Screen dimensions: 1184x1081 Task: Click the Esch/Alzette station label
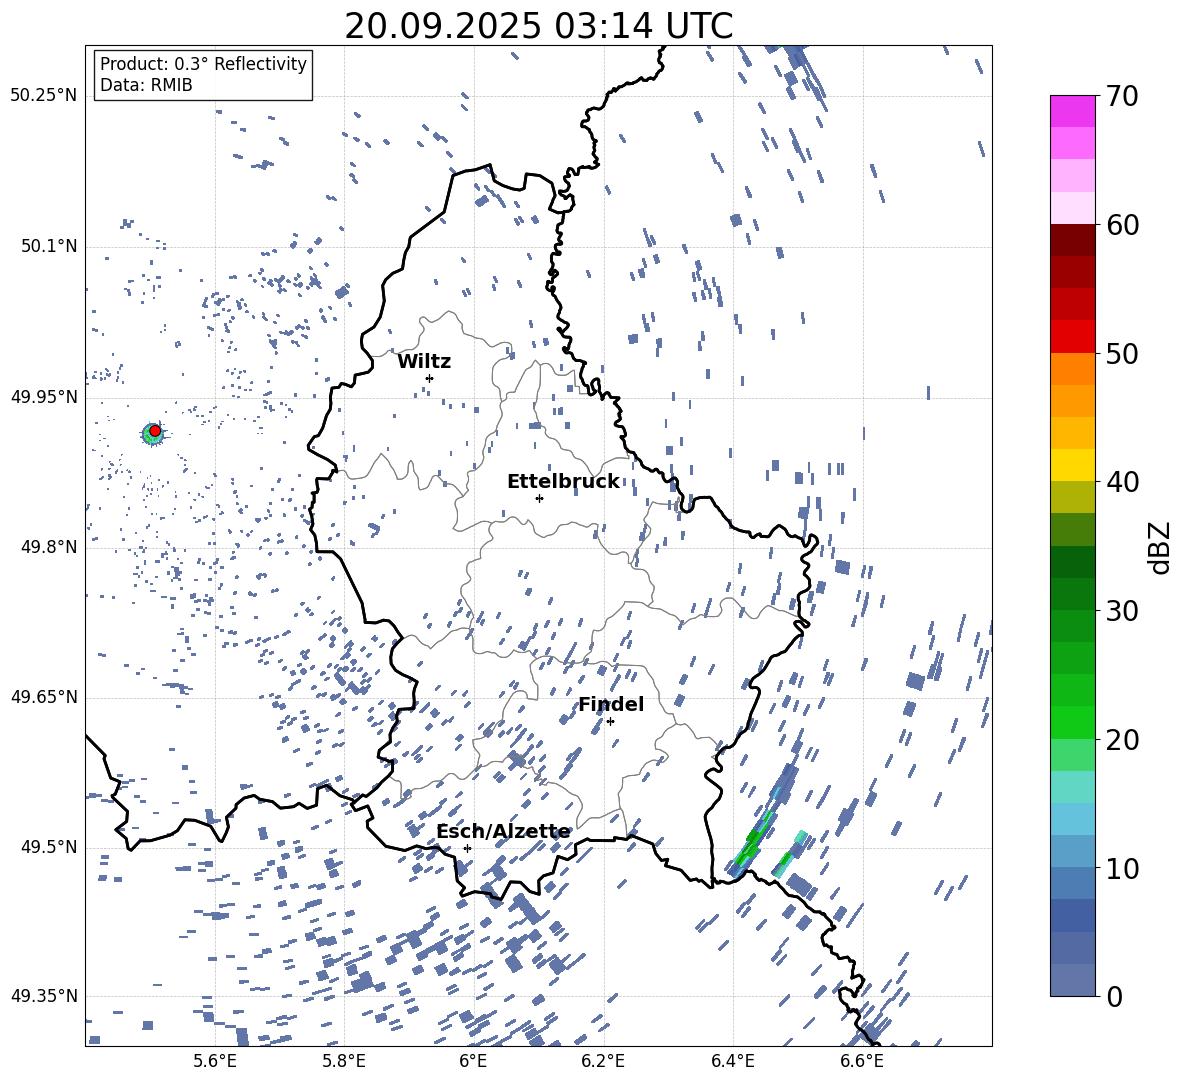503,832
